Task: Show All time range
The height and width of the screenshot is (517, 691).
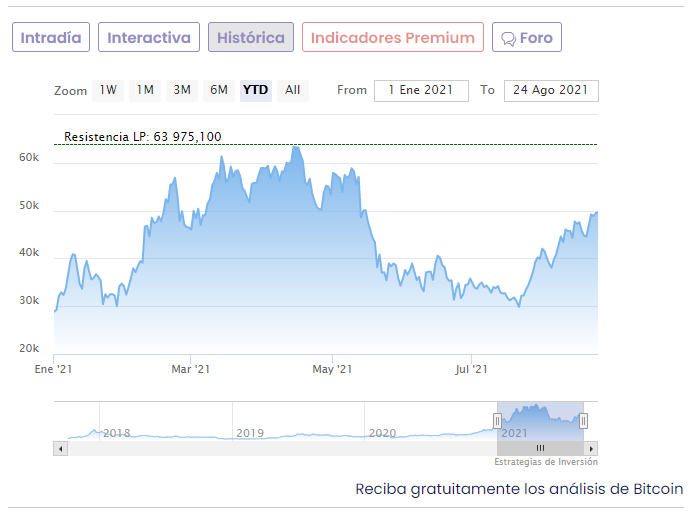Action: 292,90
